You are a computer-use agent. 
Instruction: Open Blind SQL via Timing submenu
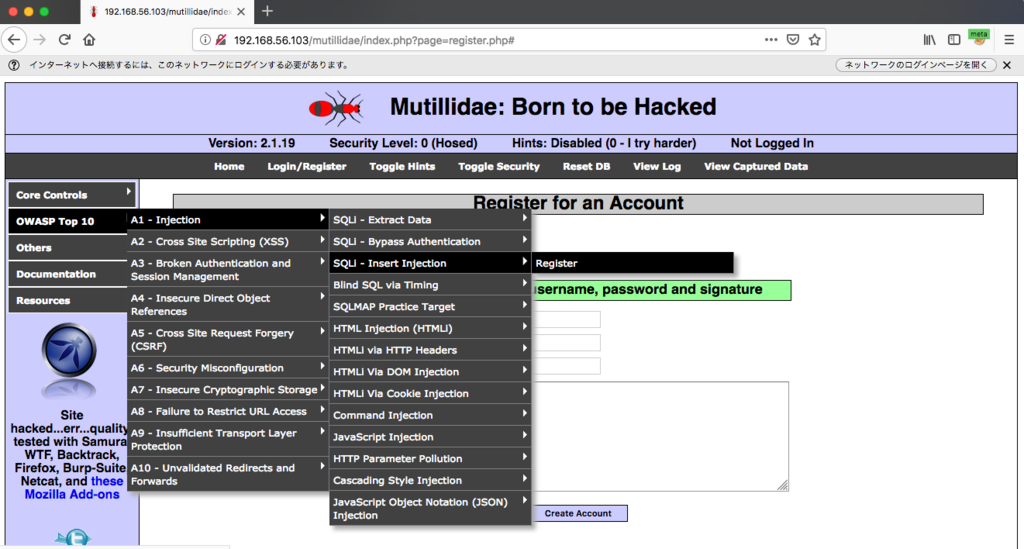click(430, 285)
